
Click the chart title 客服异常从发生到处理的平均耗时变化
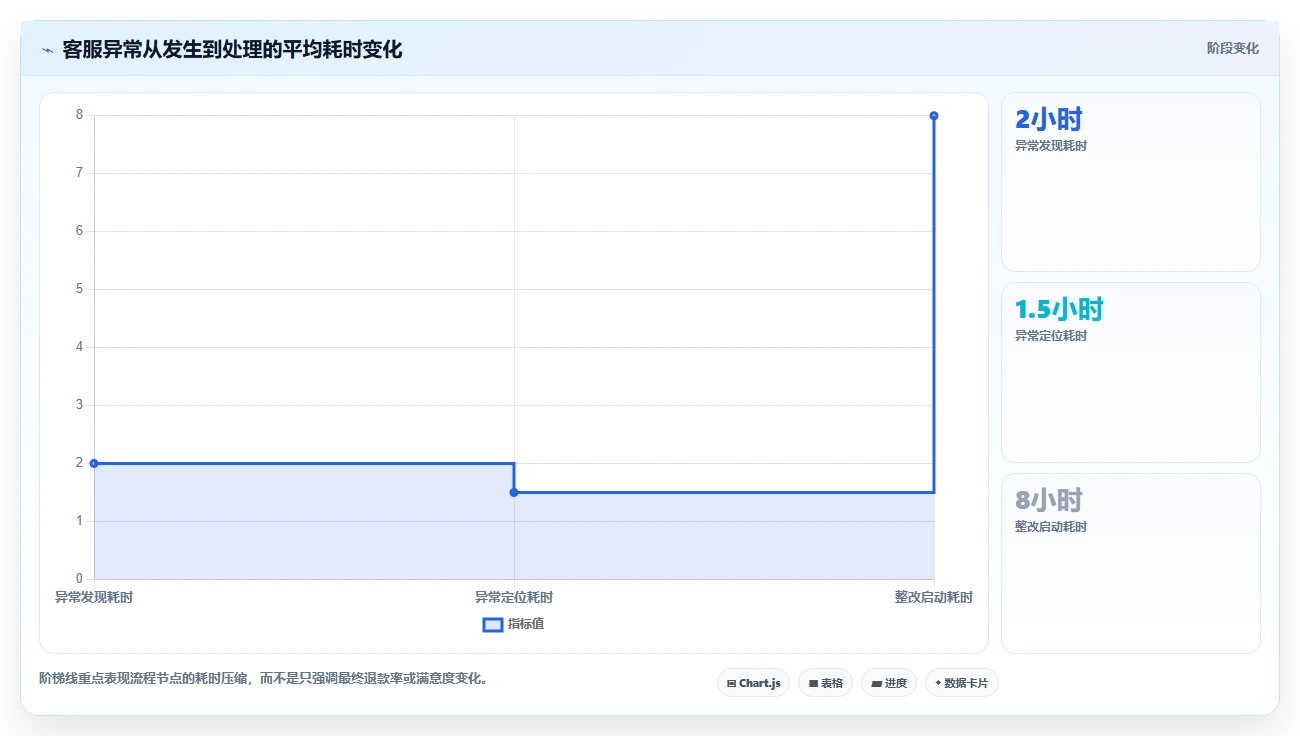pos(232,50)
